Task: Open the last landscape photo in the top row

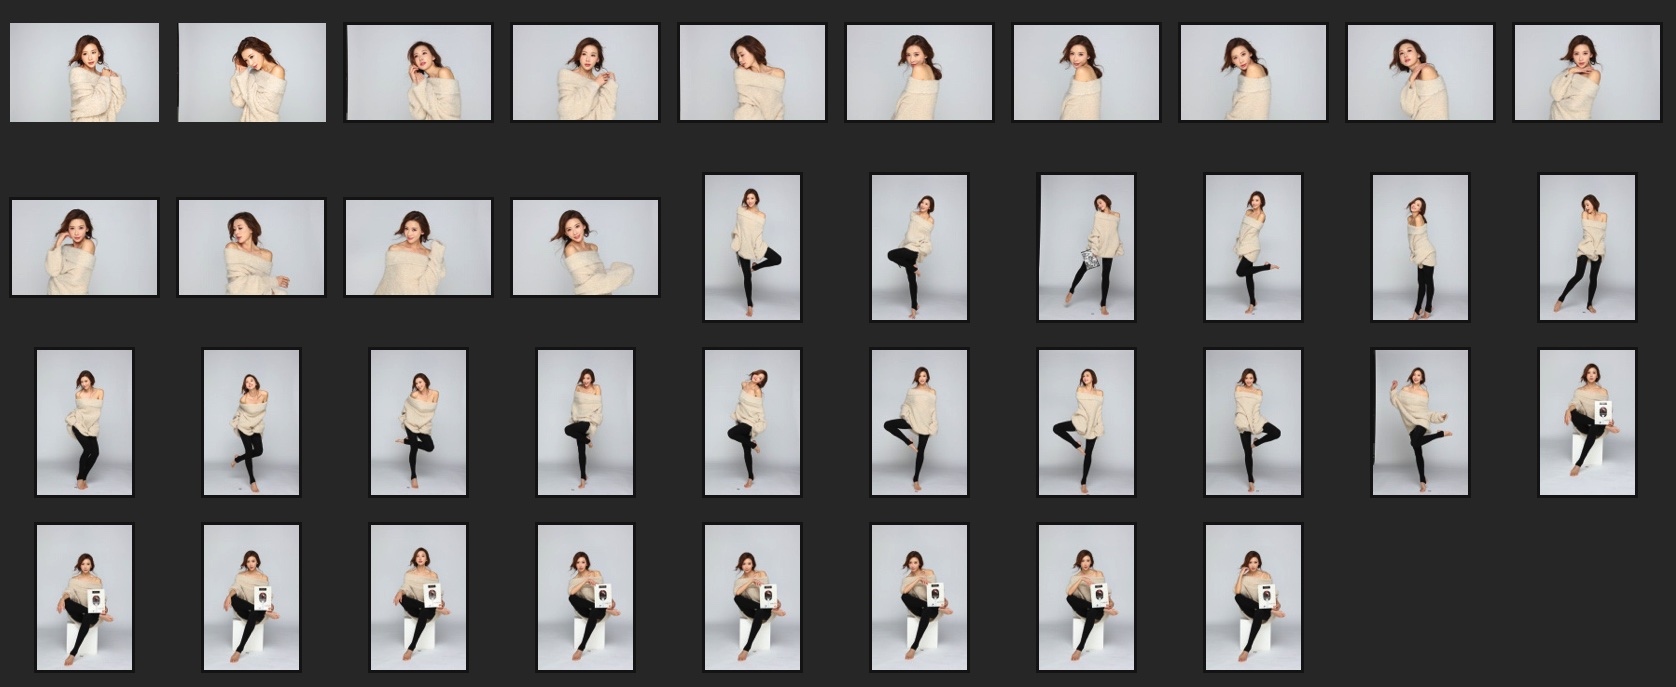Action: [1587, 73]
